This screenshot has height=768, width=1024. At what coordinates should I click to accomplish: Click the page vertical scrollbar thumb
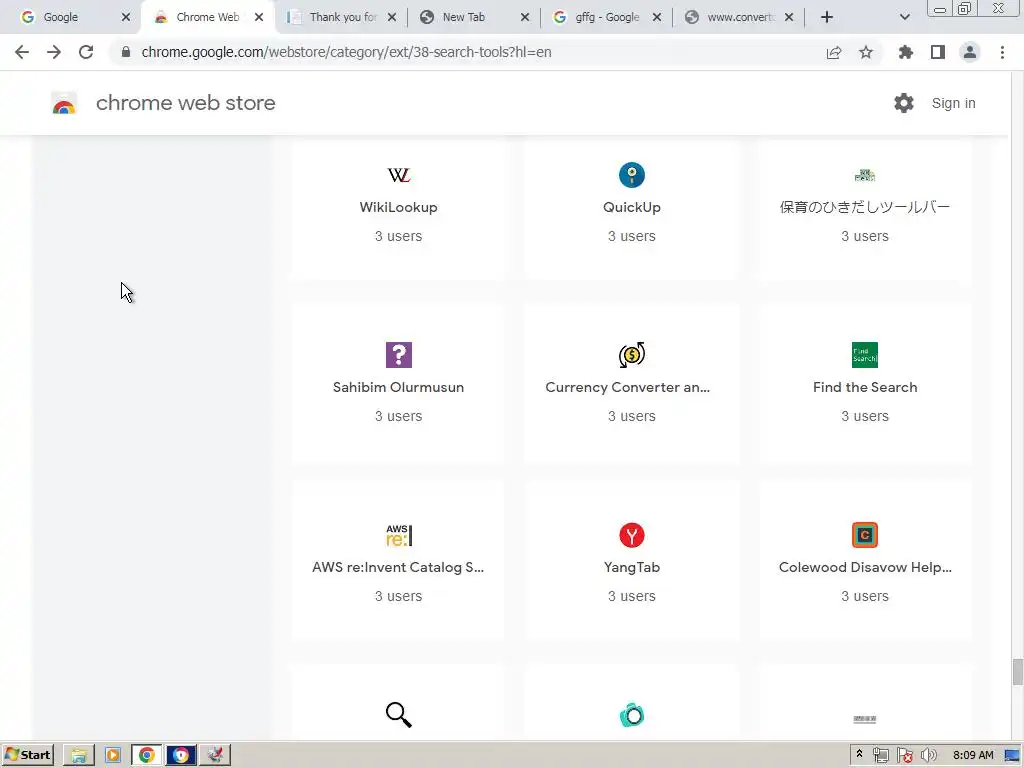tap(1017, 673)
